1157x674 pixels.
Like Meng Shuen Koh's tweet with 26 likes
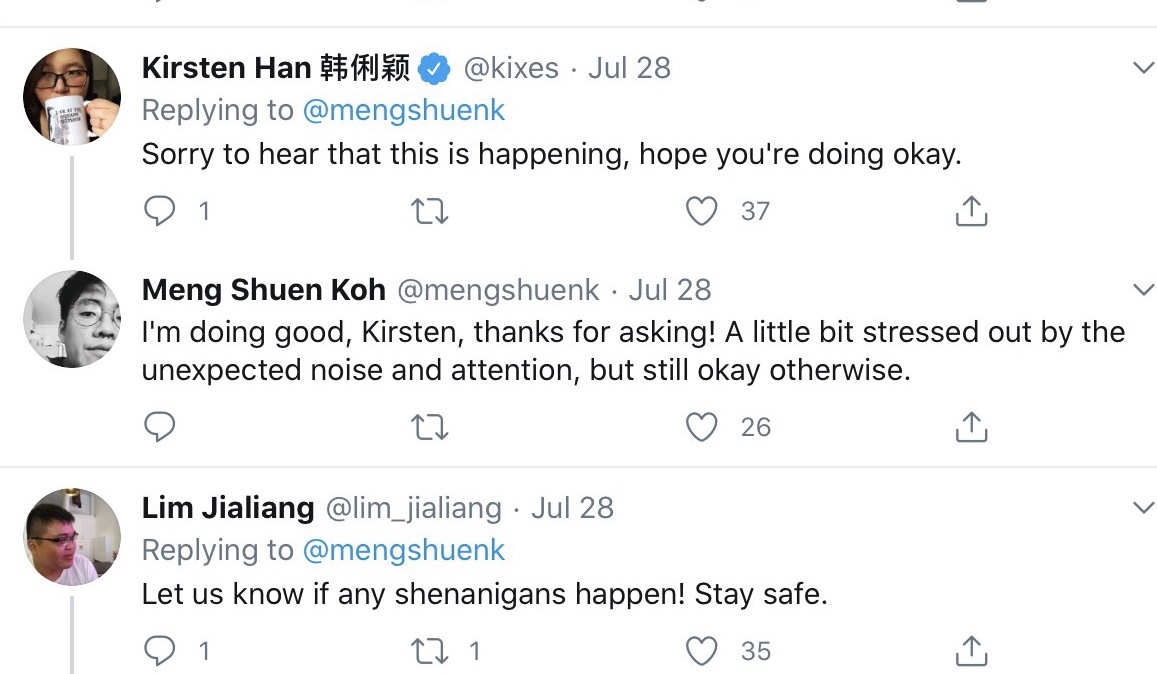tap(701, 427)
